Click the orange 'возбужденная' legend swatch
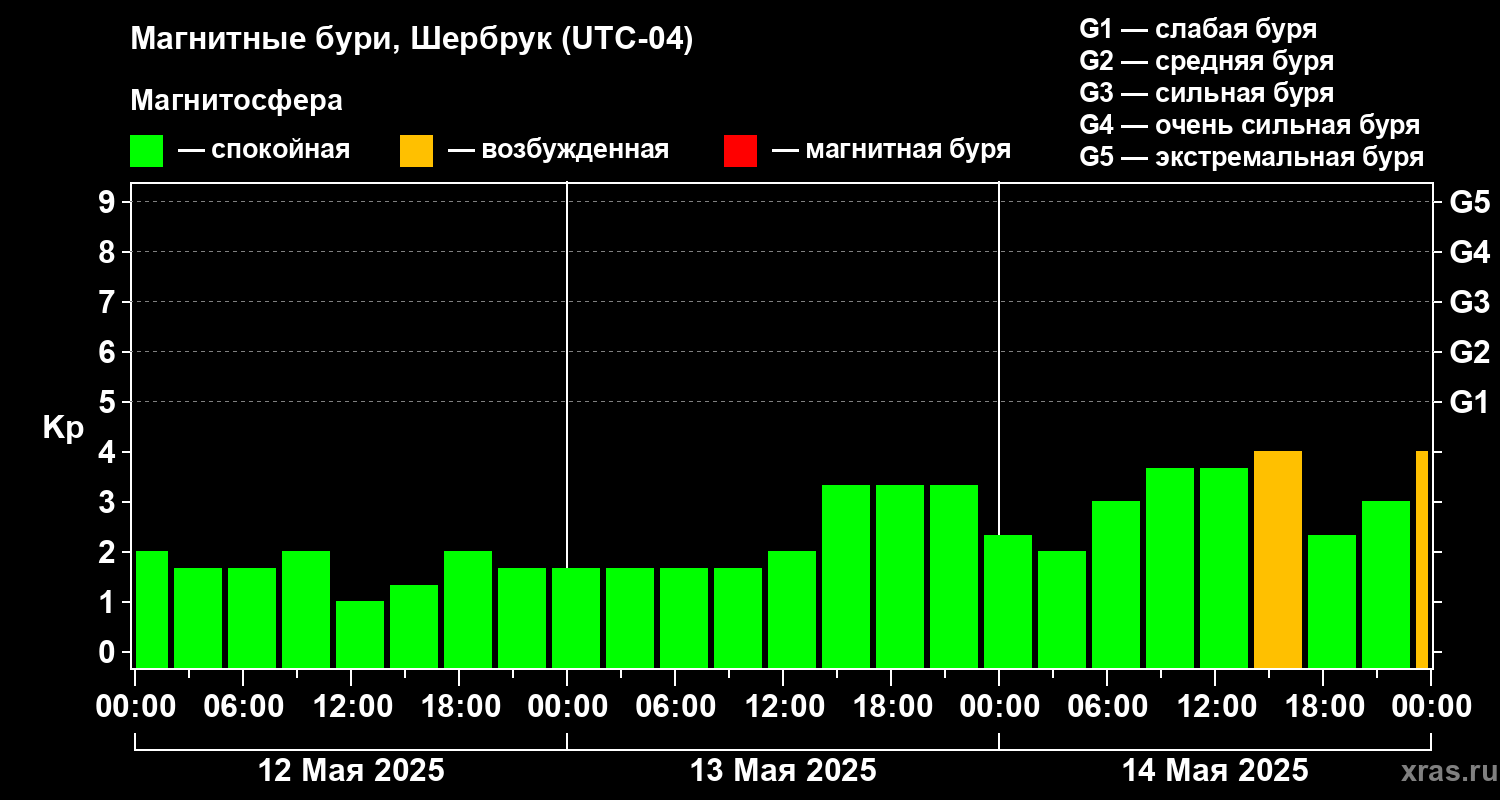This screenshot has width=1500, height=800. pos(416,151)
